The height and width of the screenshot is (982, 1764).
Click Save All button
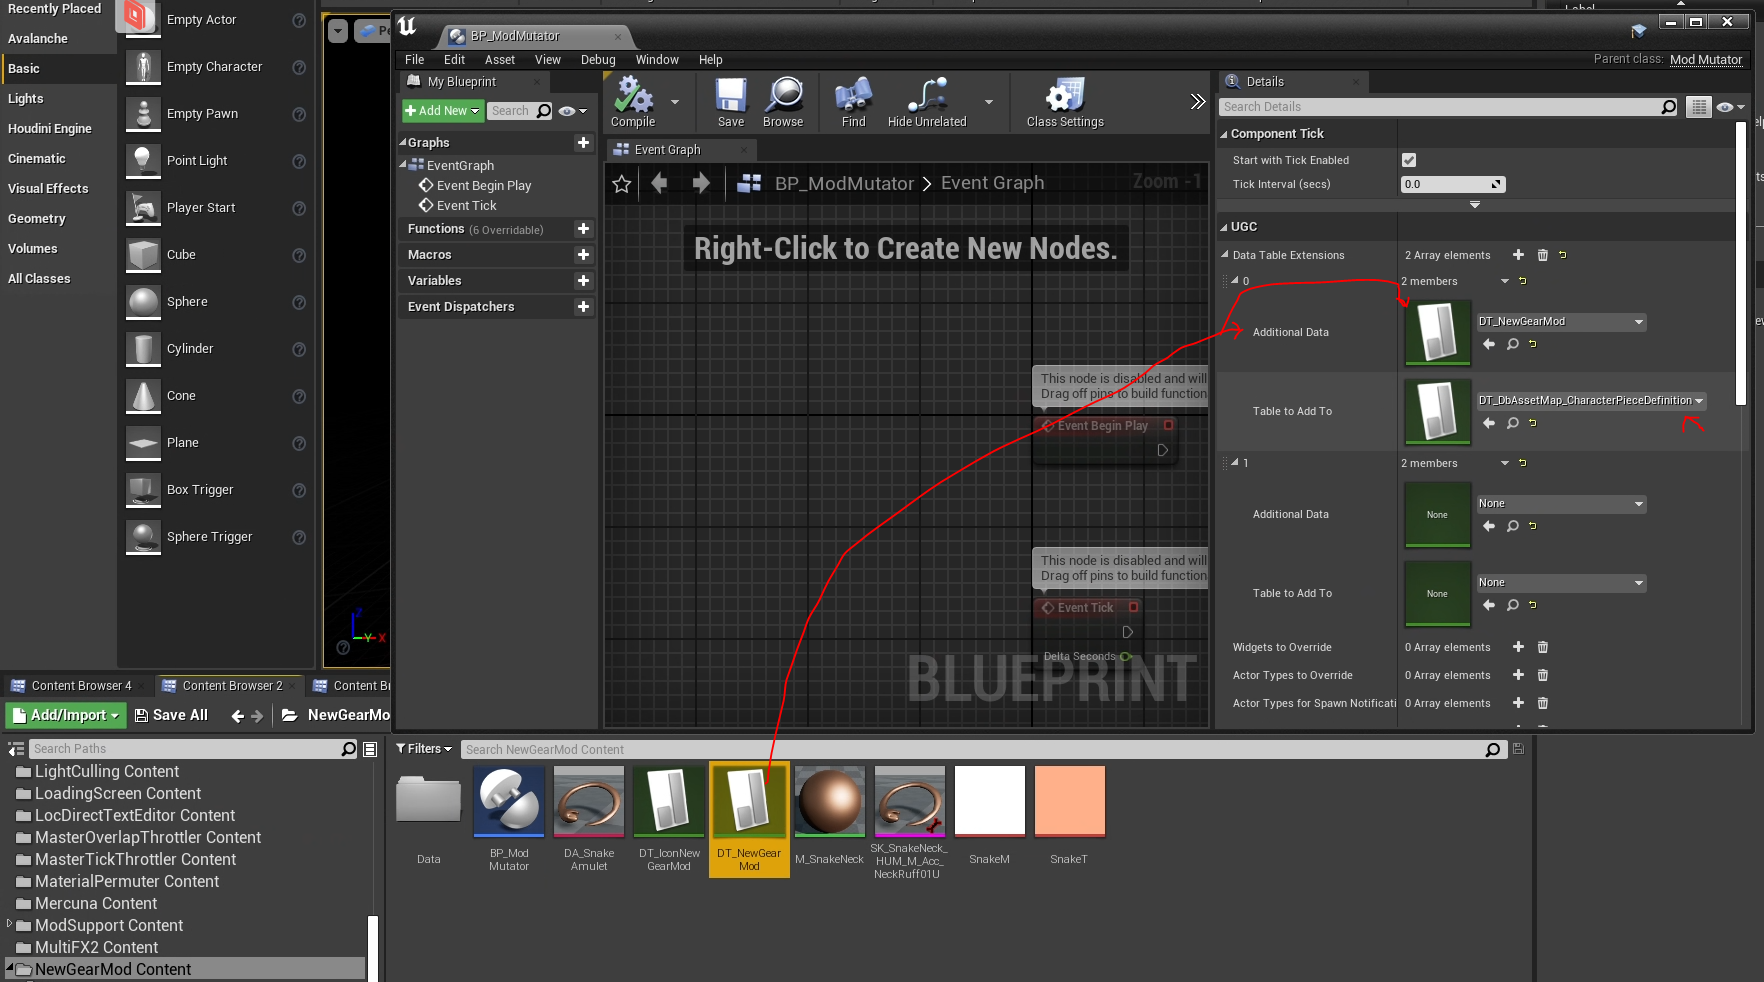(171, 715)
